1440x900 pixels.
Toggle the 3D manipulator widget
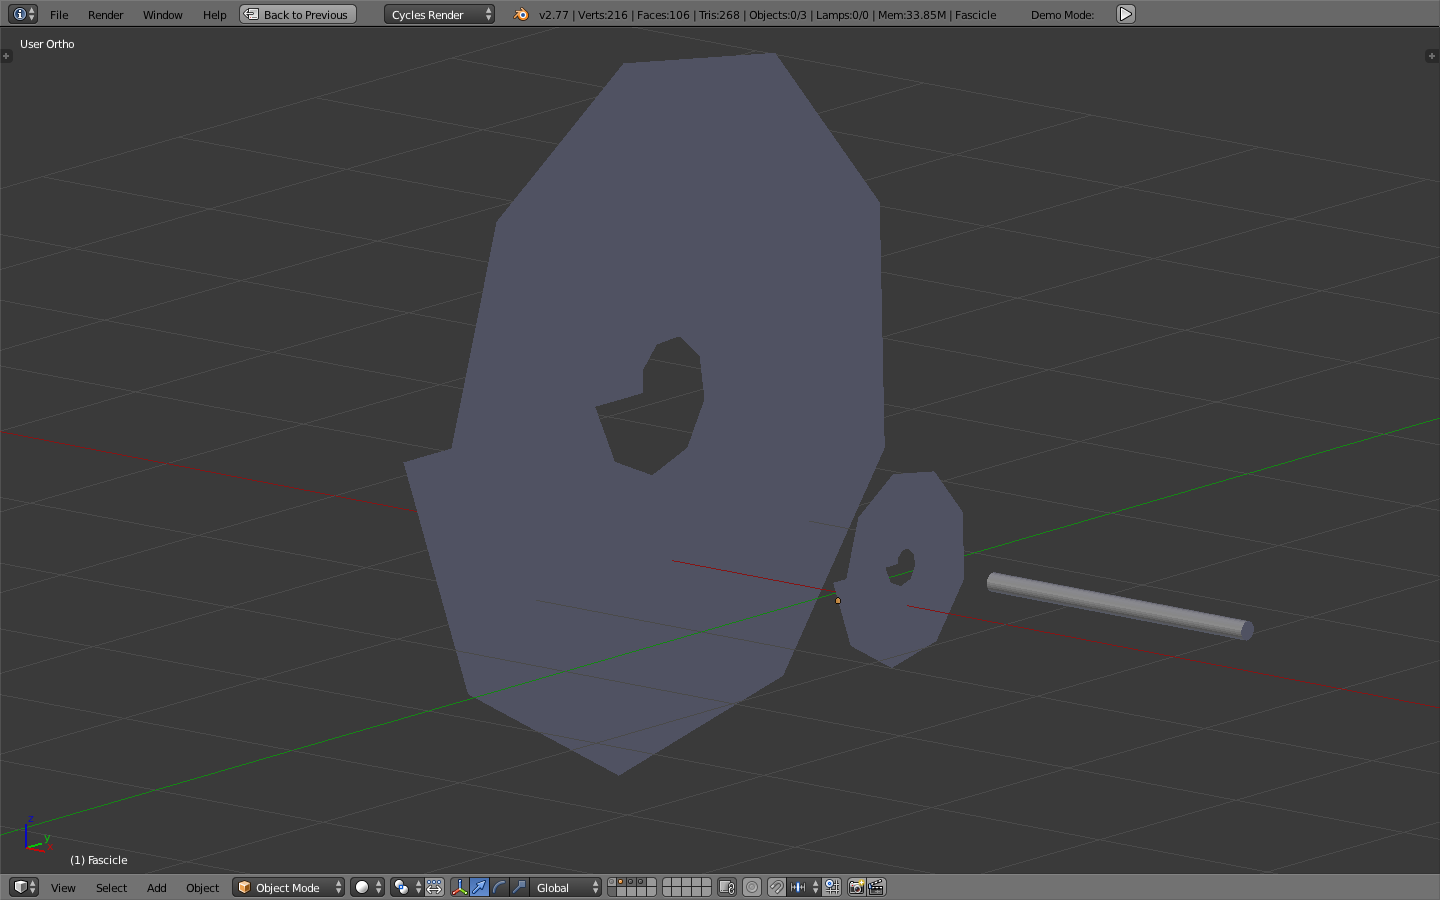point(459,887)
